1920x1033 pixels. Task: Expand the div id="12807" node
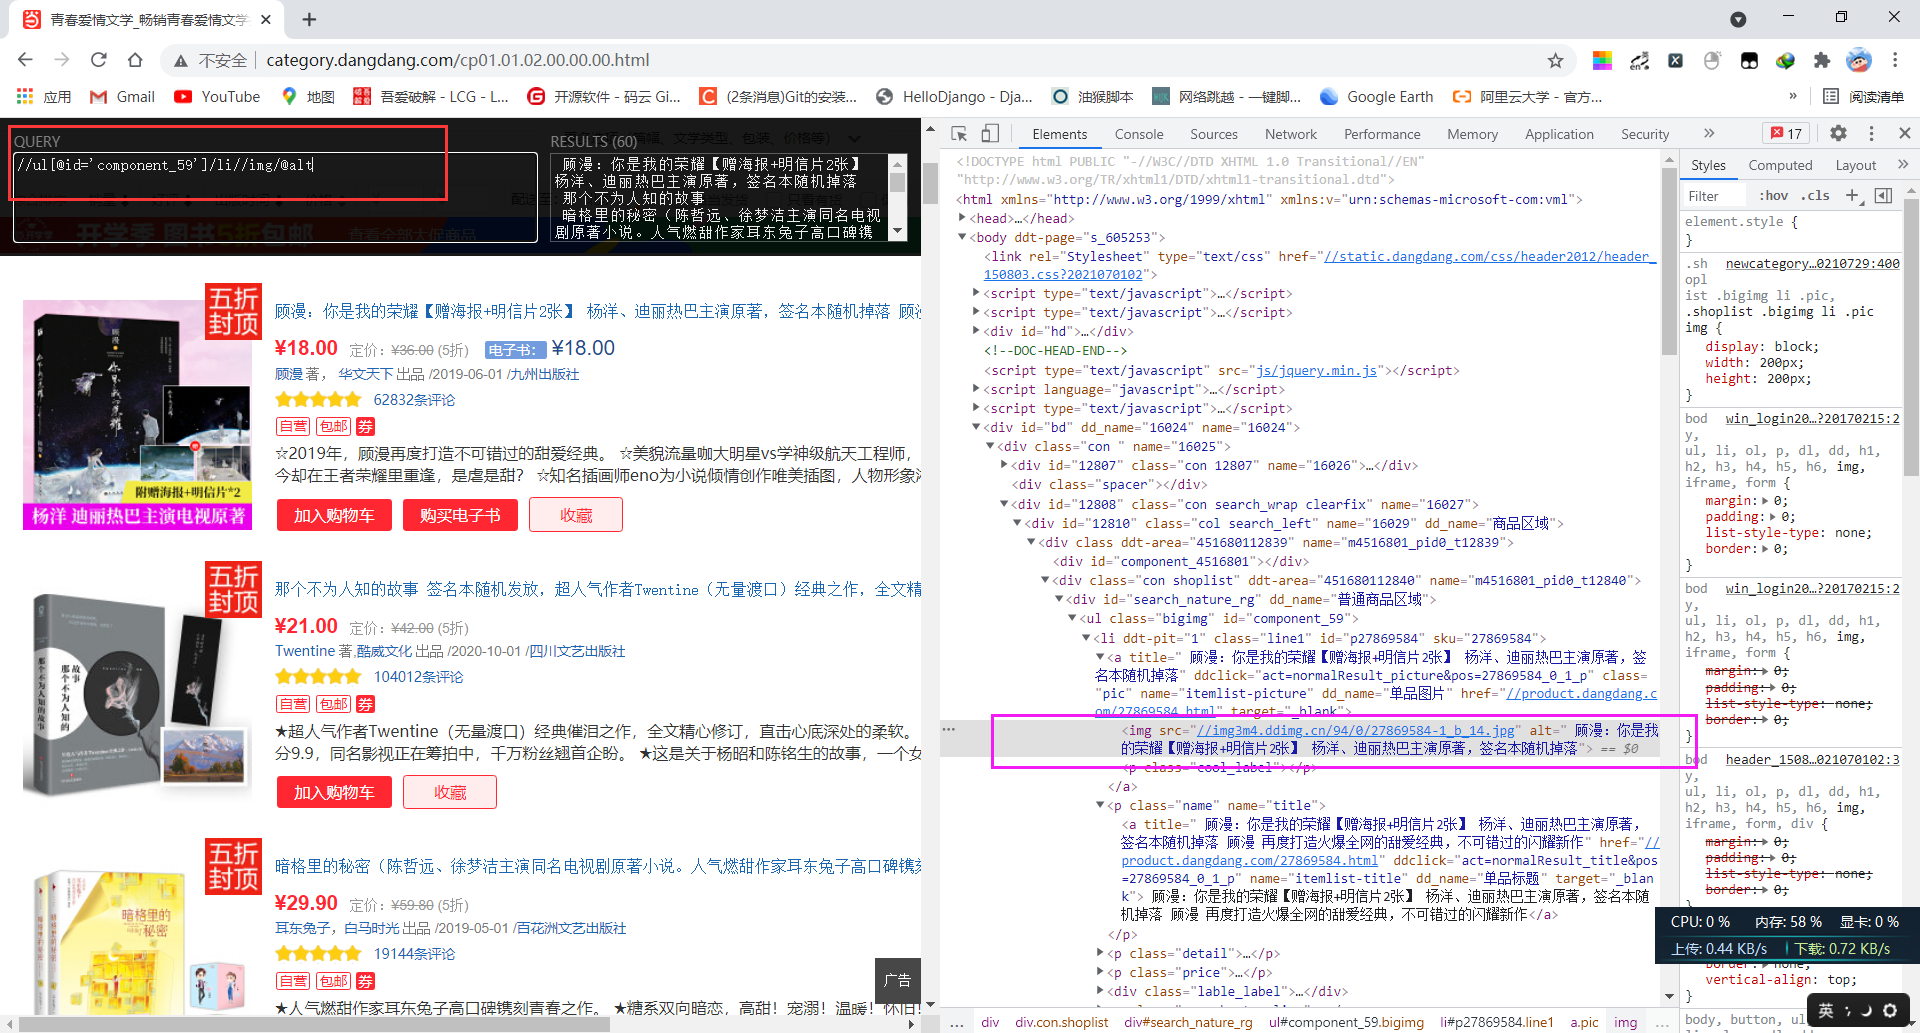pos(1005,465)
